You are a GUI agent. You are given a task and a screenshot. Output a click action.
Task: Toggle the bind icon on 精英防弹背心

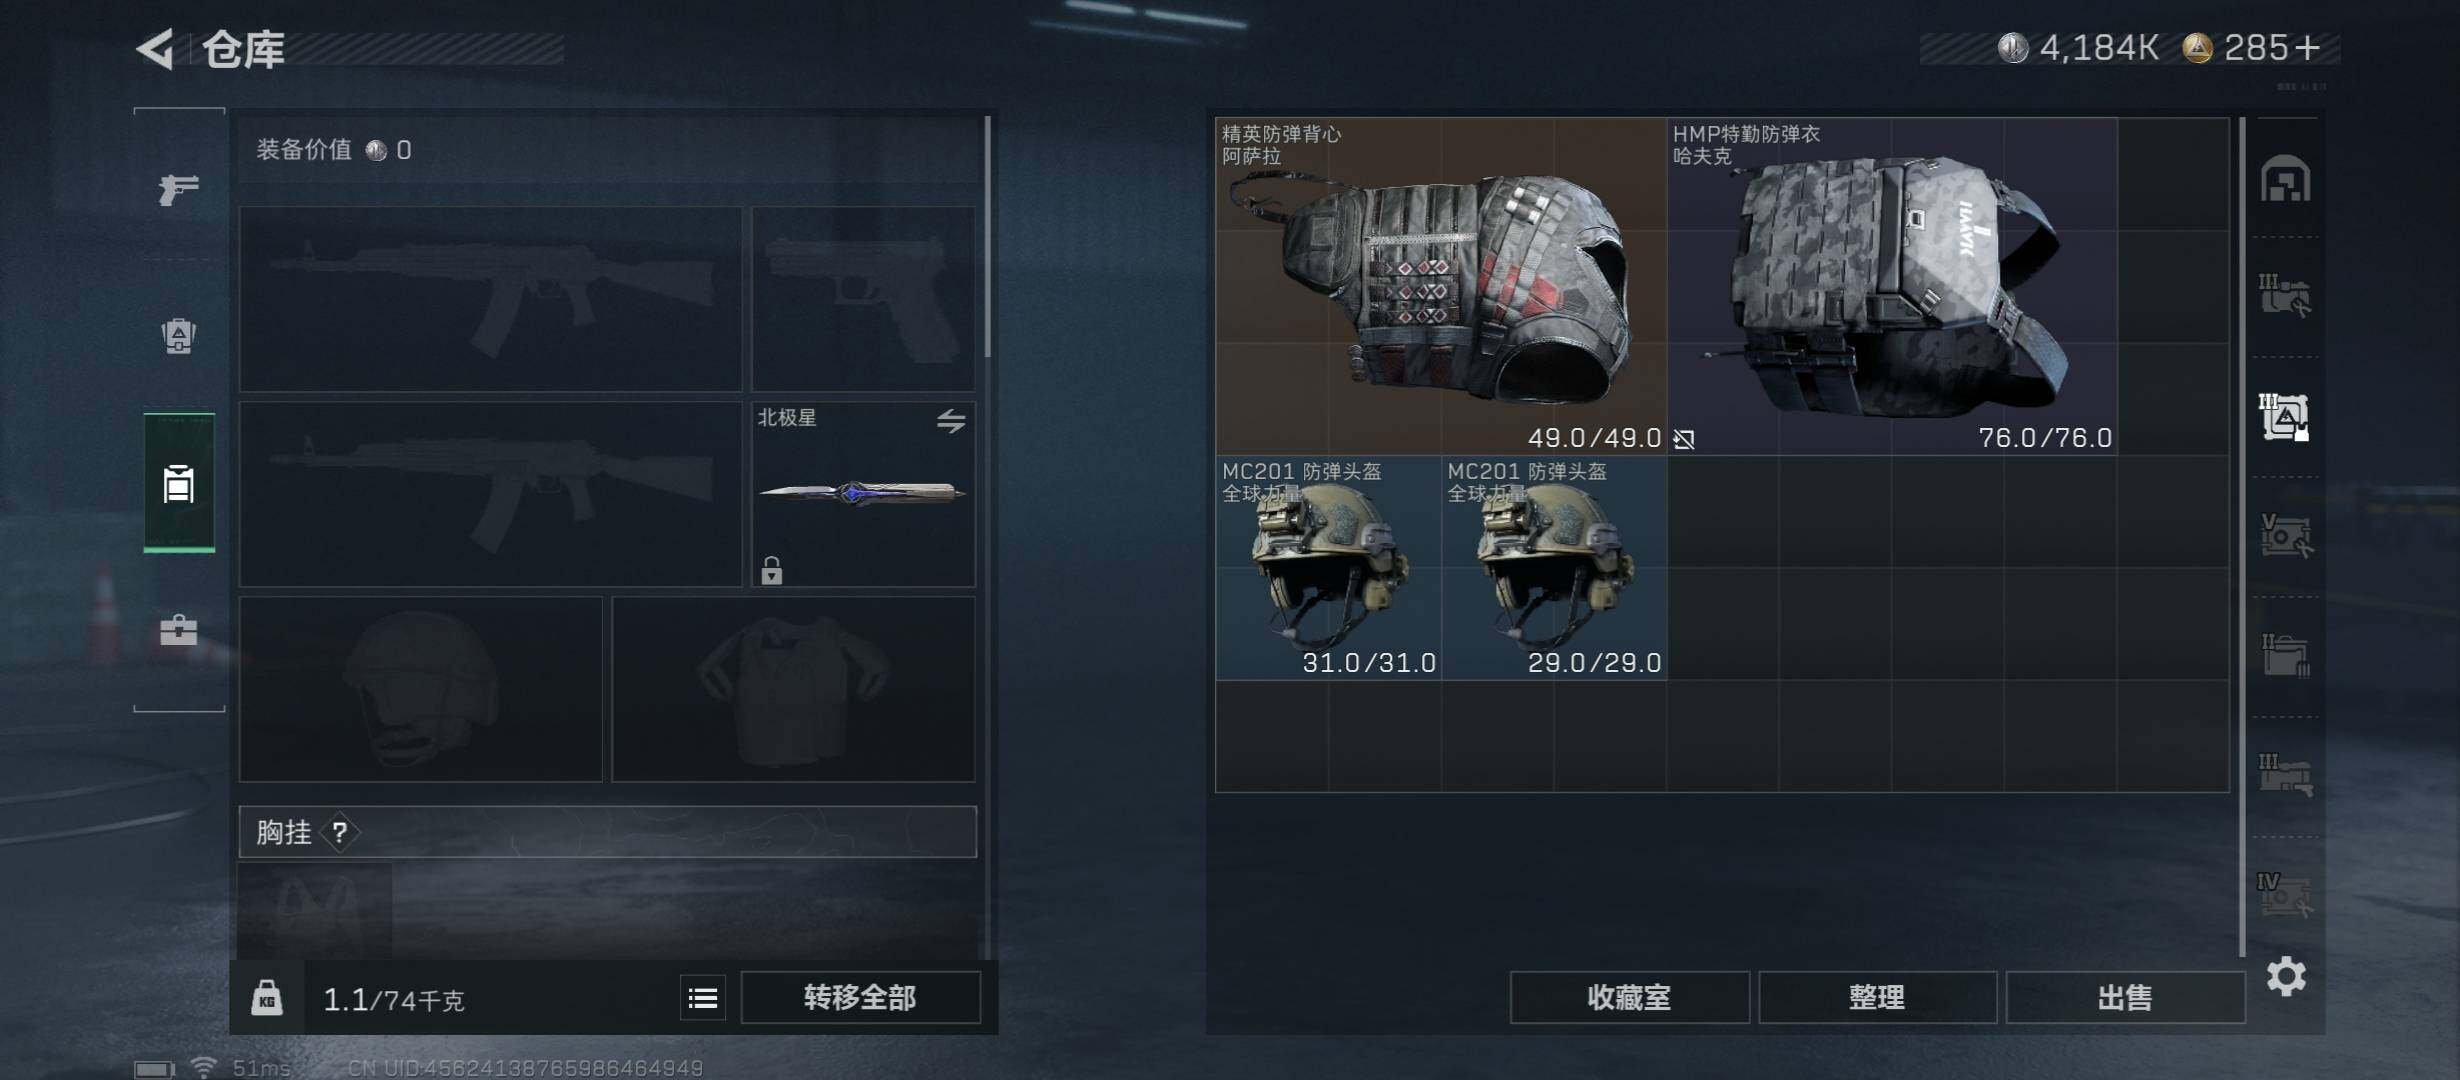point(1684,439)
